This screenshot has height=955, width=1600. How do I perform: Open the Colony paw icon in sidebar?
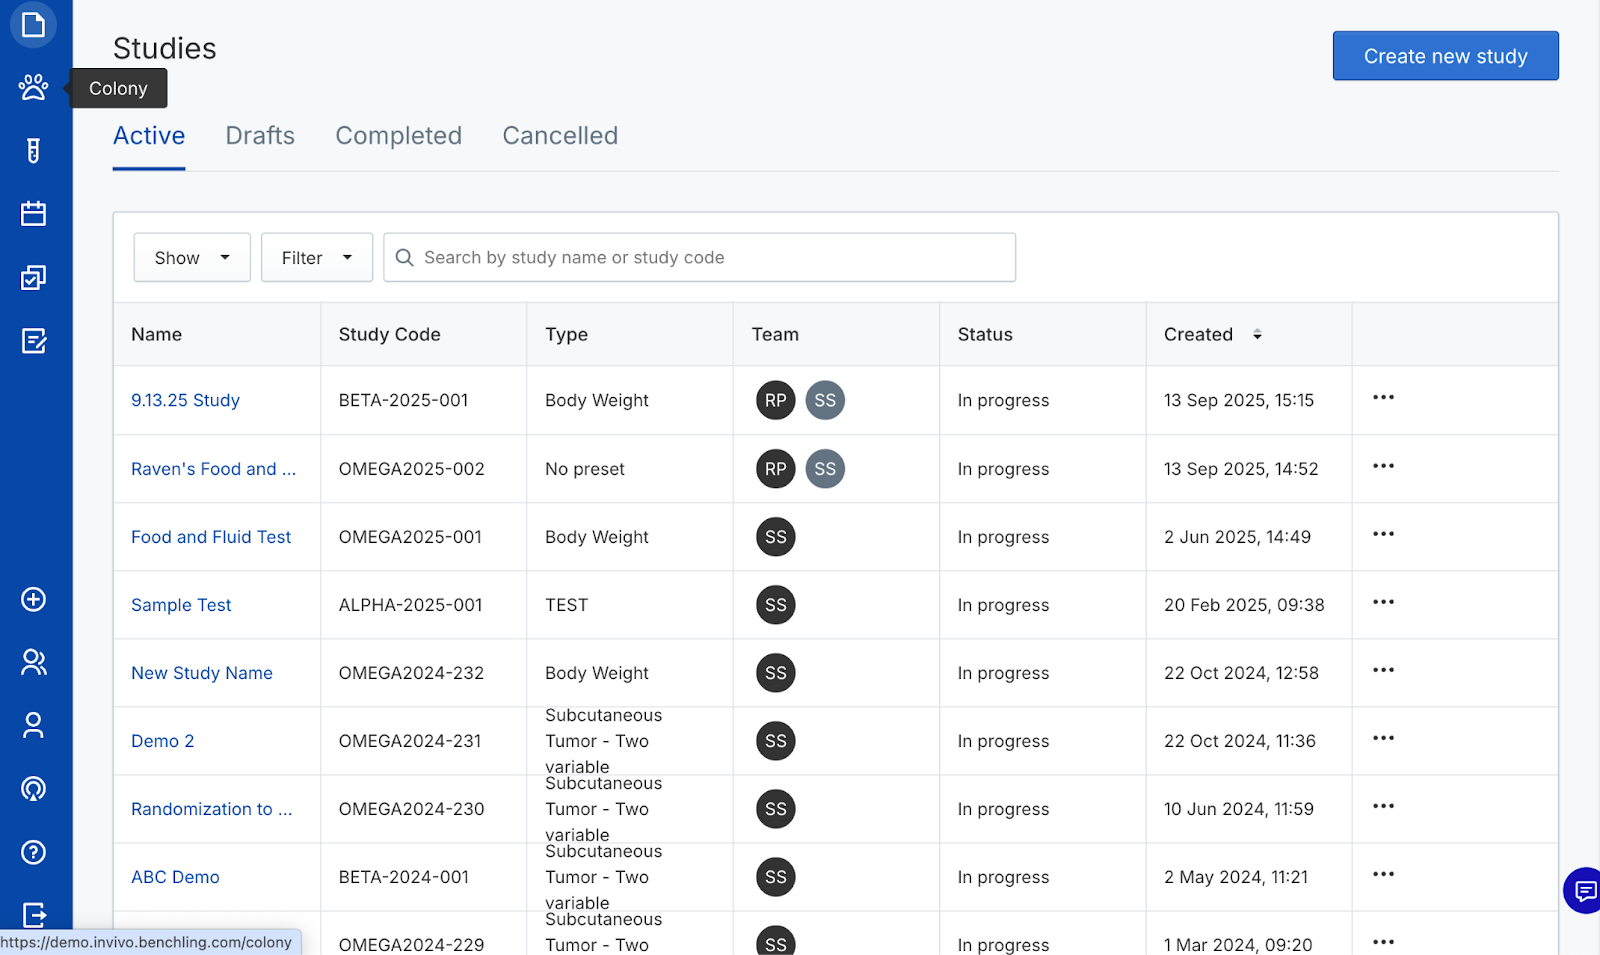coord(33,88)
